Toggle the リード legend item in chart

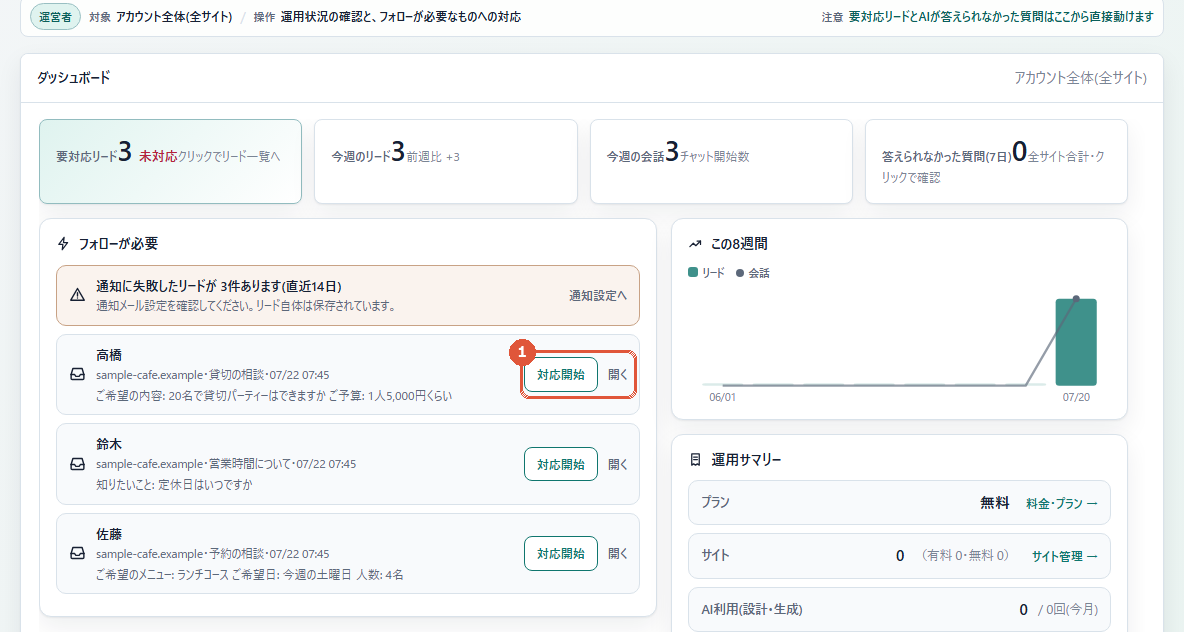point(706,273)
